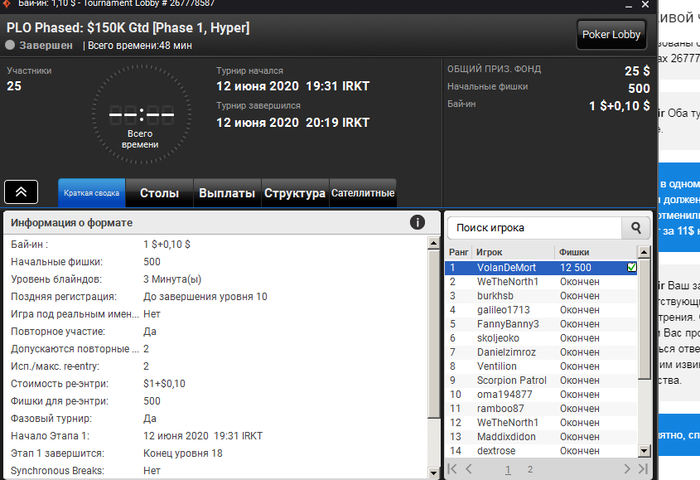Select player galileo1713 in the list
The width and height of the screenshot is (700, 480).
click(541, 310)
